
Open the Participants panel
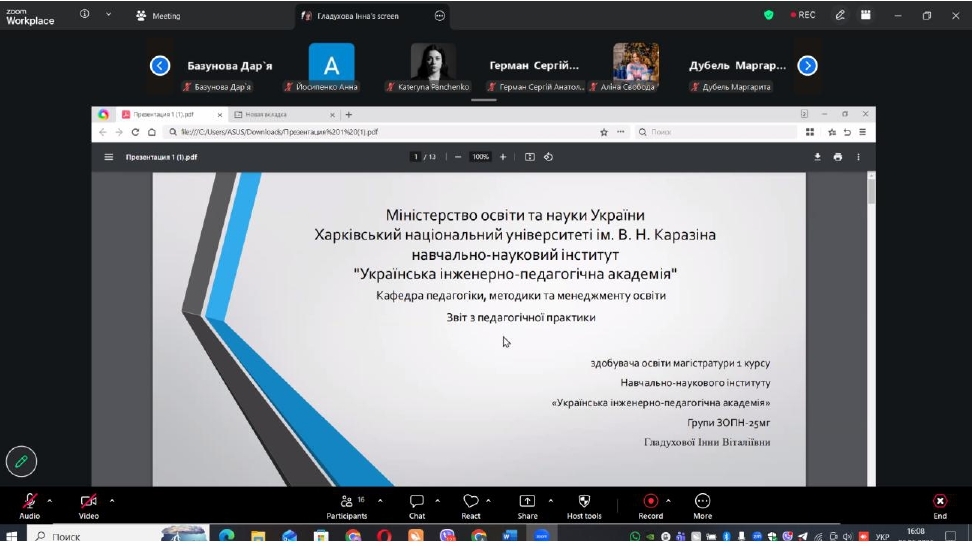tap(346, 507)
